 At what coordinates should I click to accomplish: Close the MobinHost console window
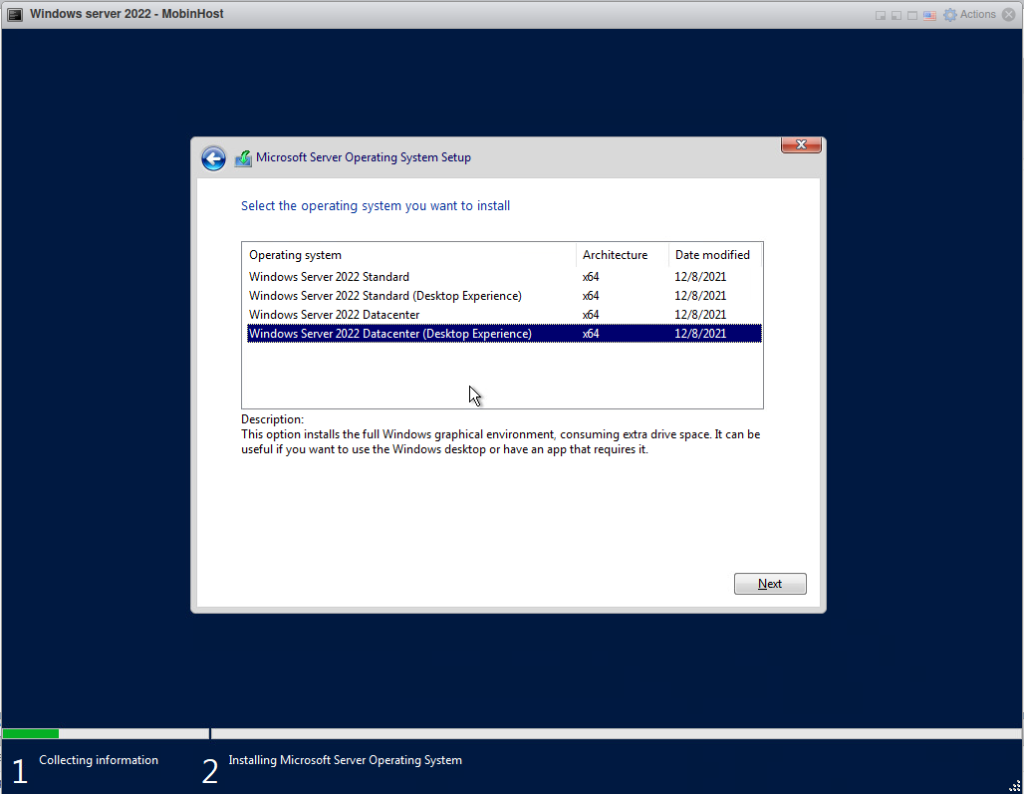click(x=1008, y=14)
